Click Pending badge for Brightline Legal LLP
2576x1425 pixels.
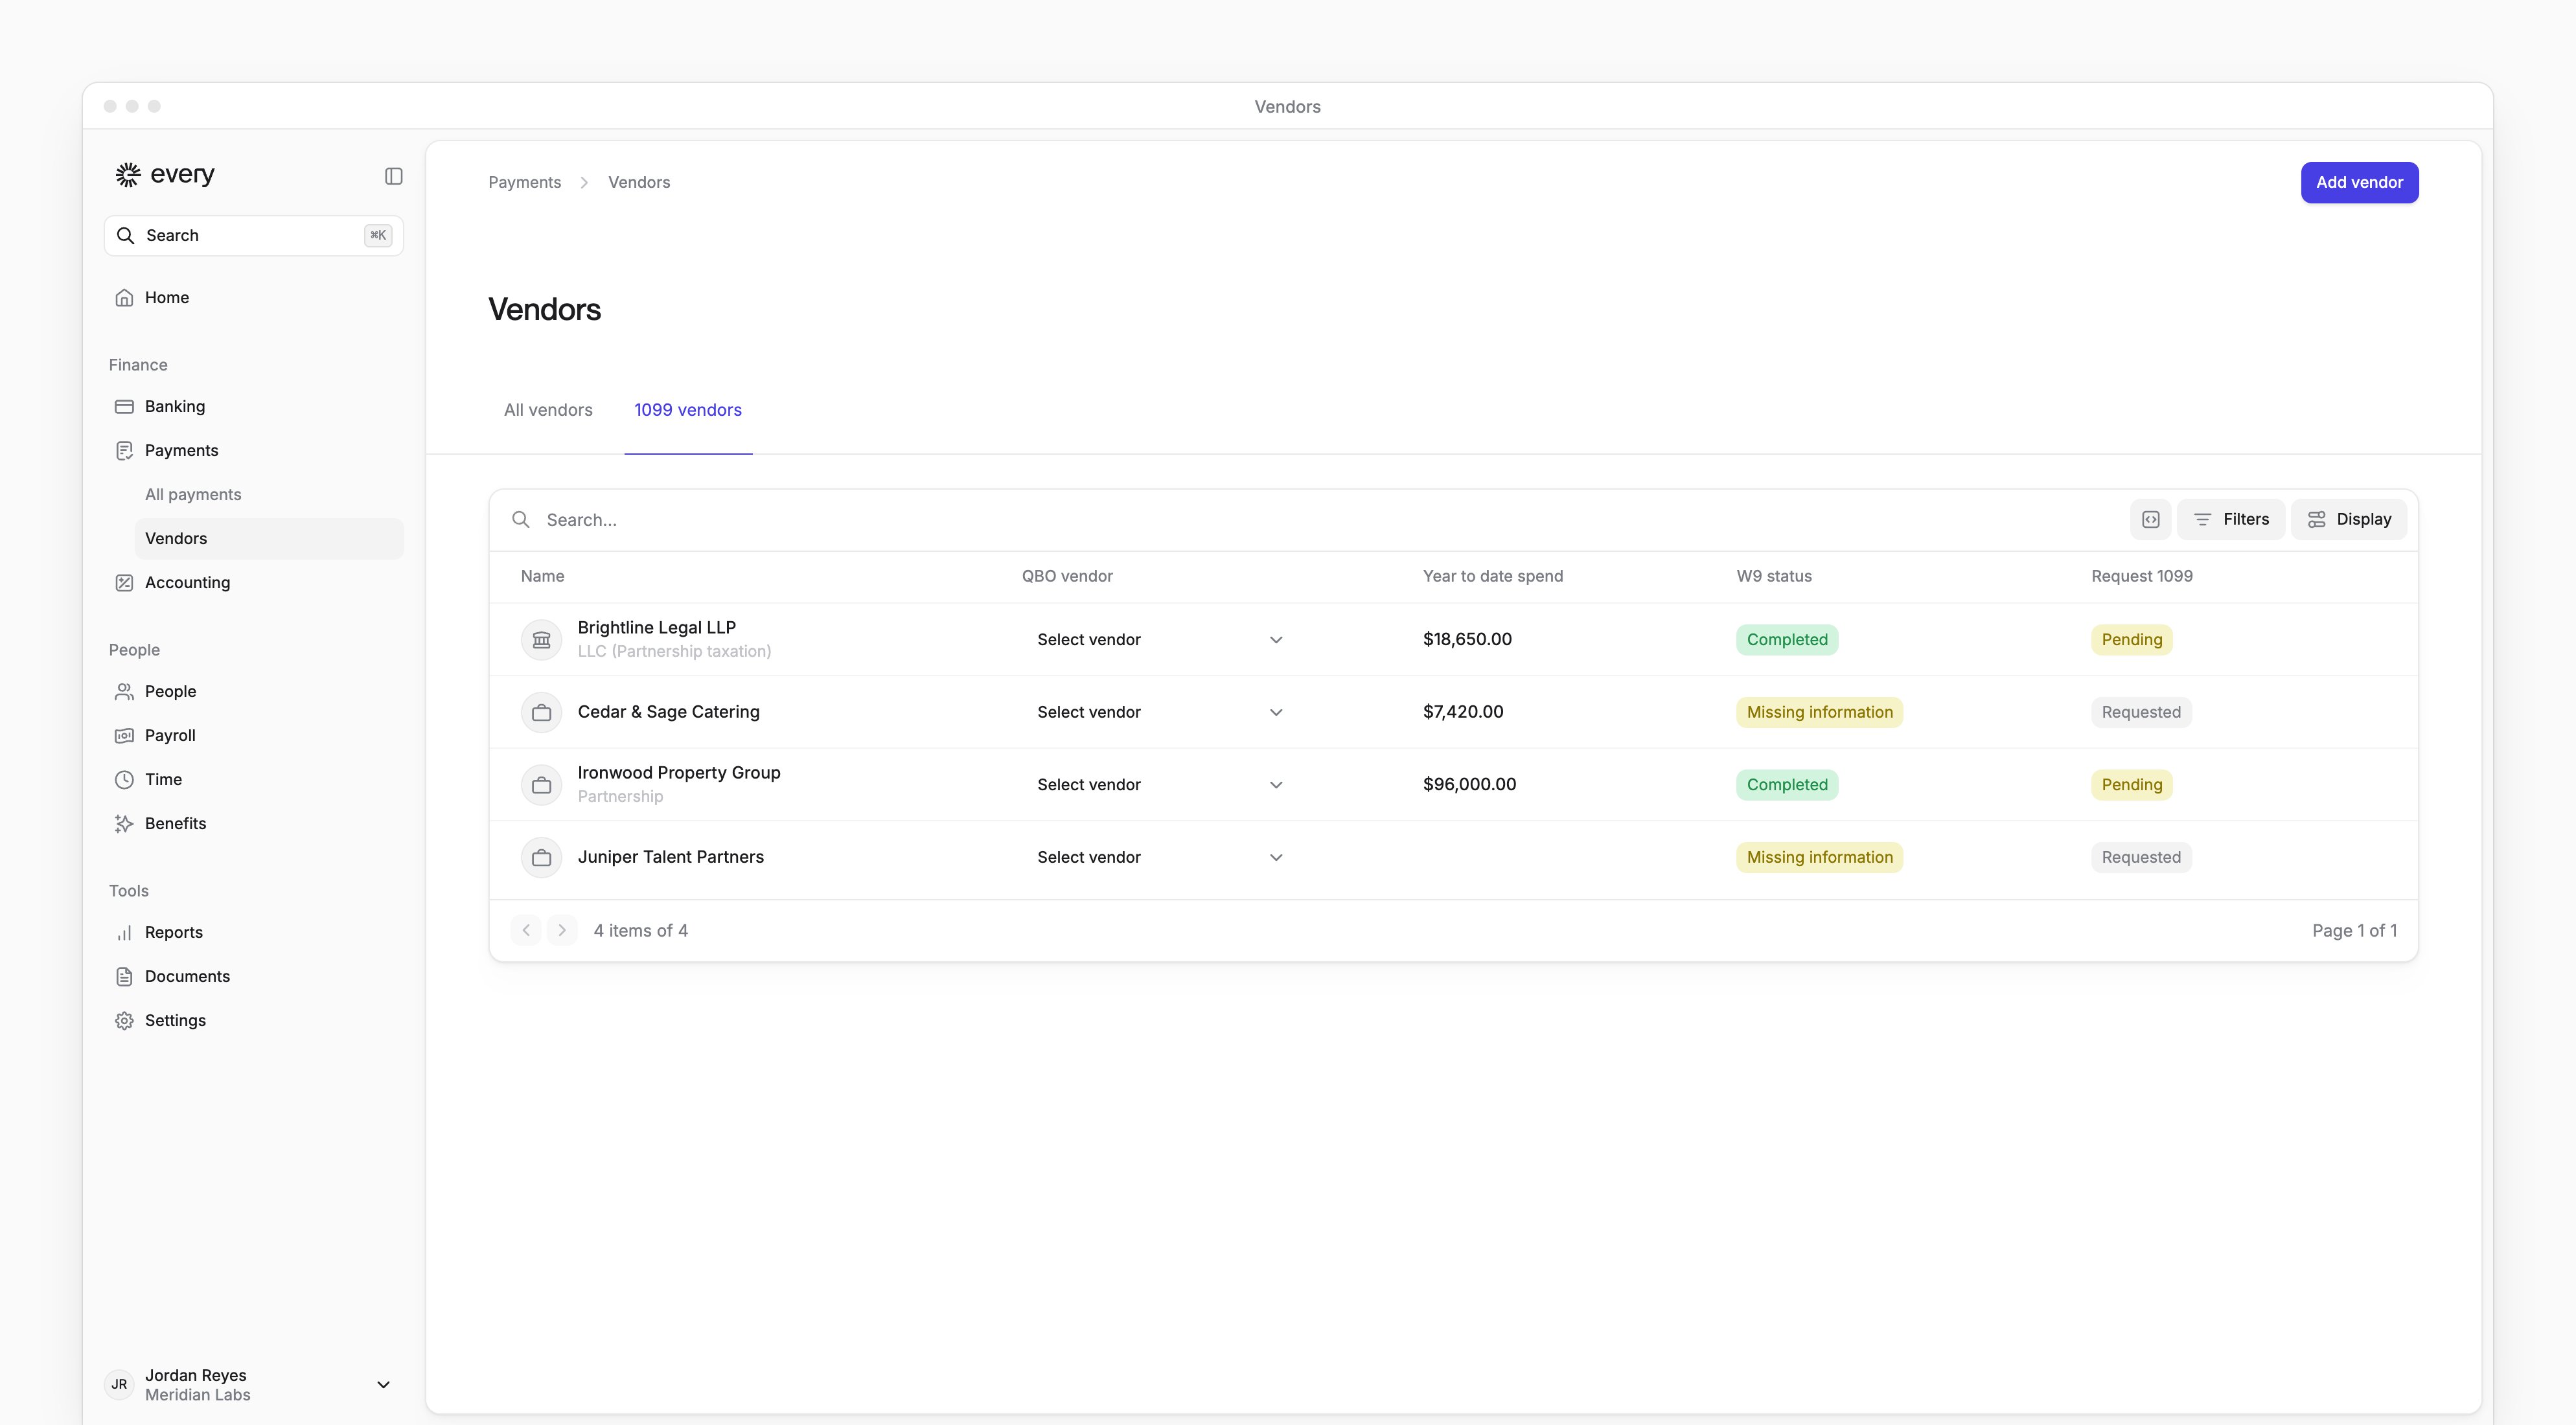coord(2131,640)
